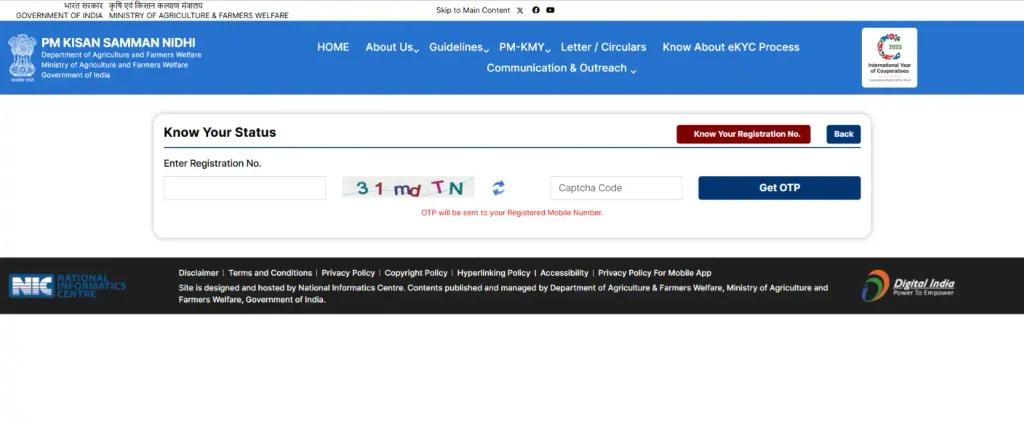The width and height of the screenshot is (1024, 424).
Task: Open Terms and Conditions link
Action: point(270,273)
